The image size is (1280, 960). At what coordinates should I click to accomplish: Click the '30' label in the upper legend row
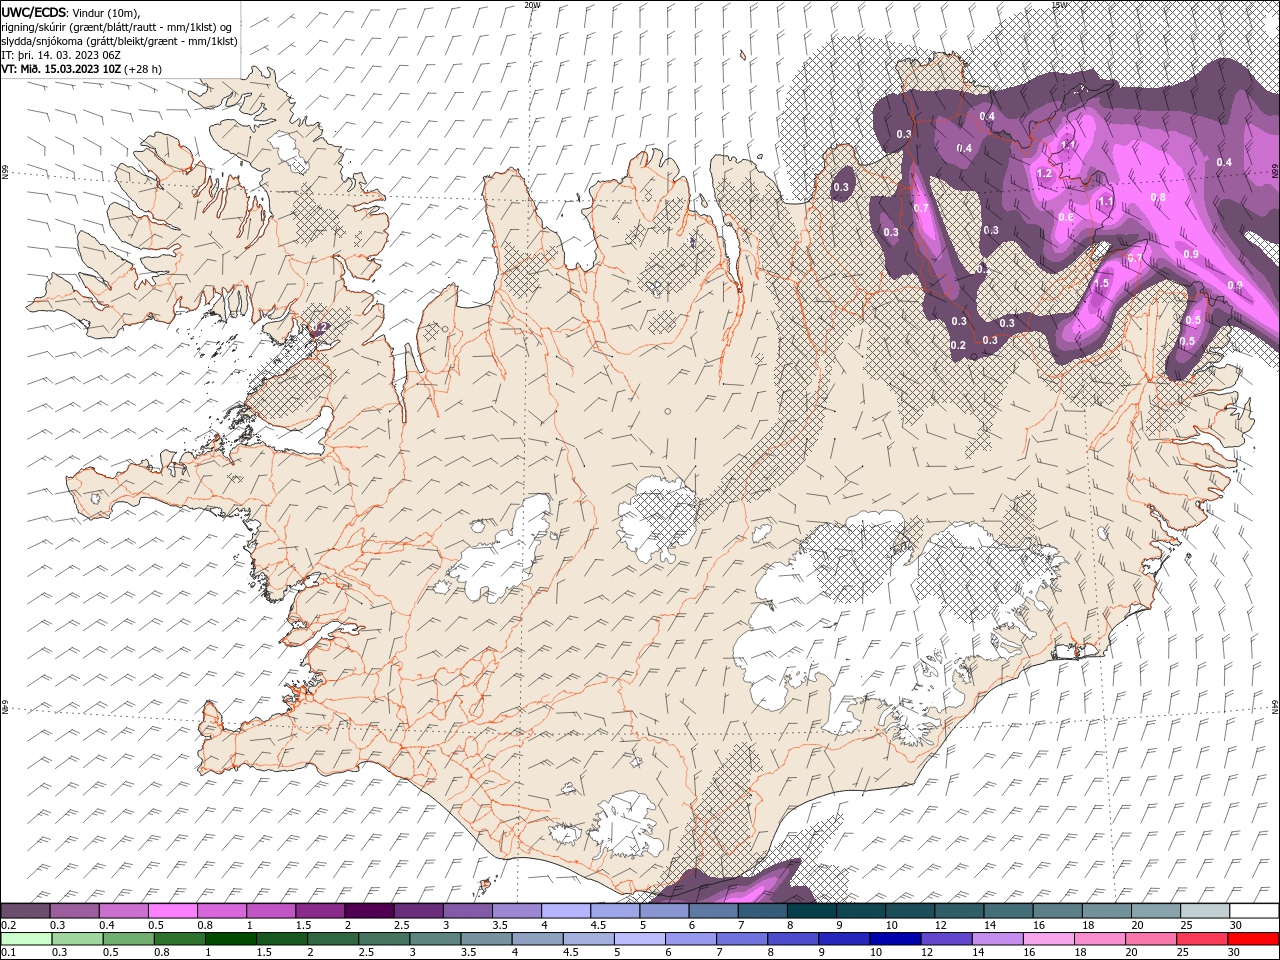click(x=1235, y=925)
